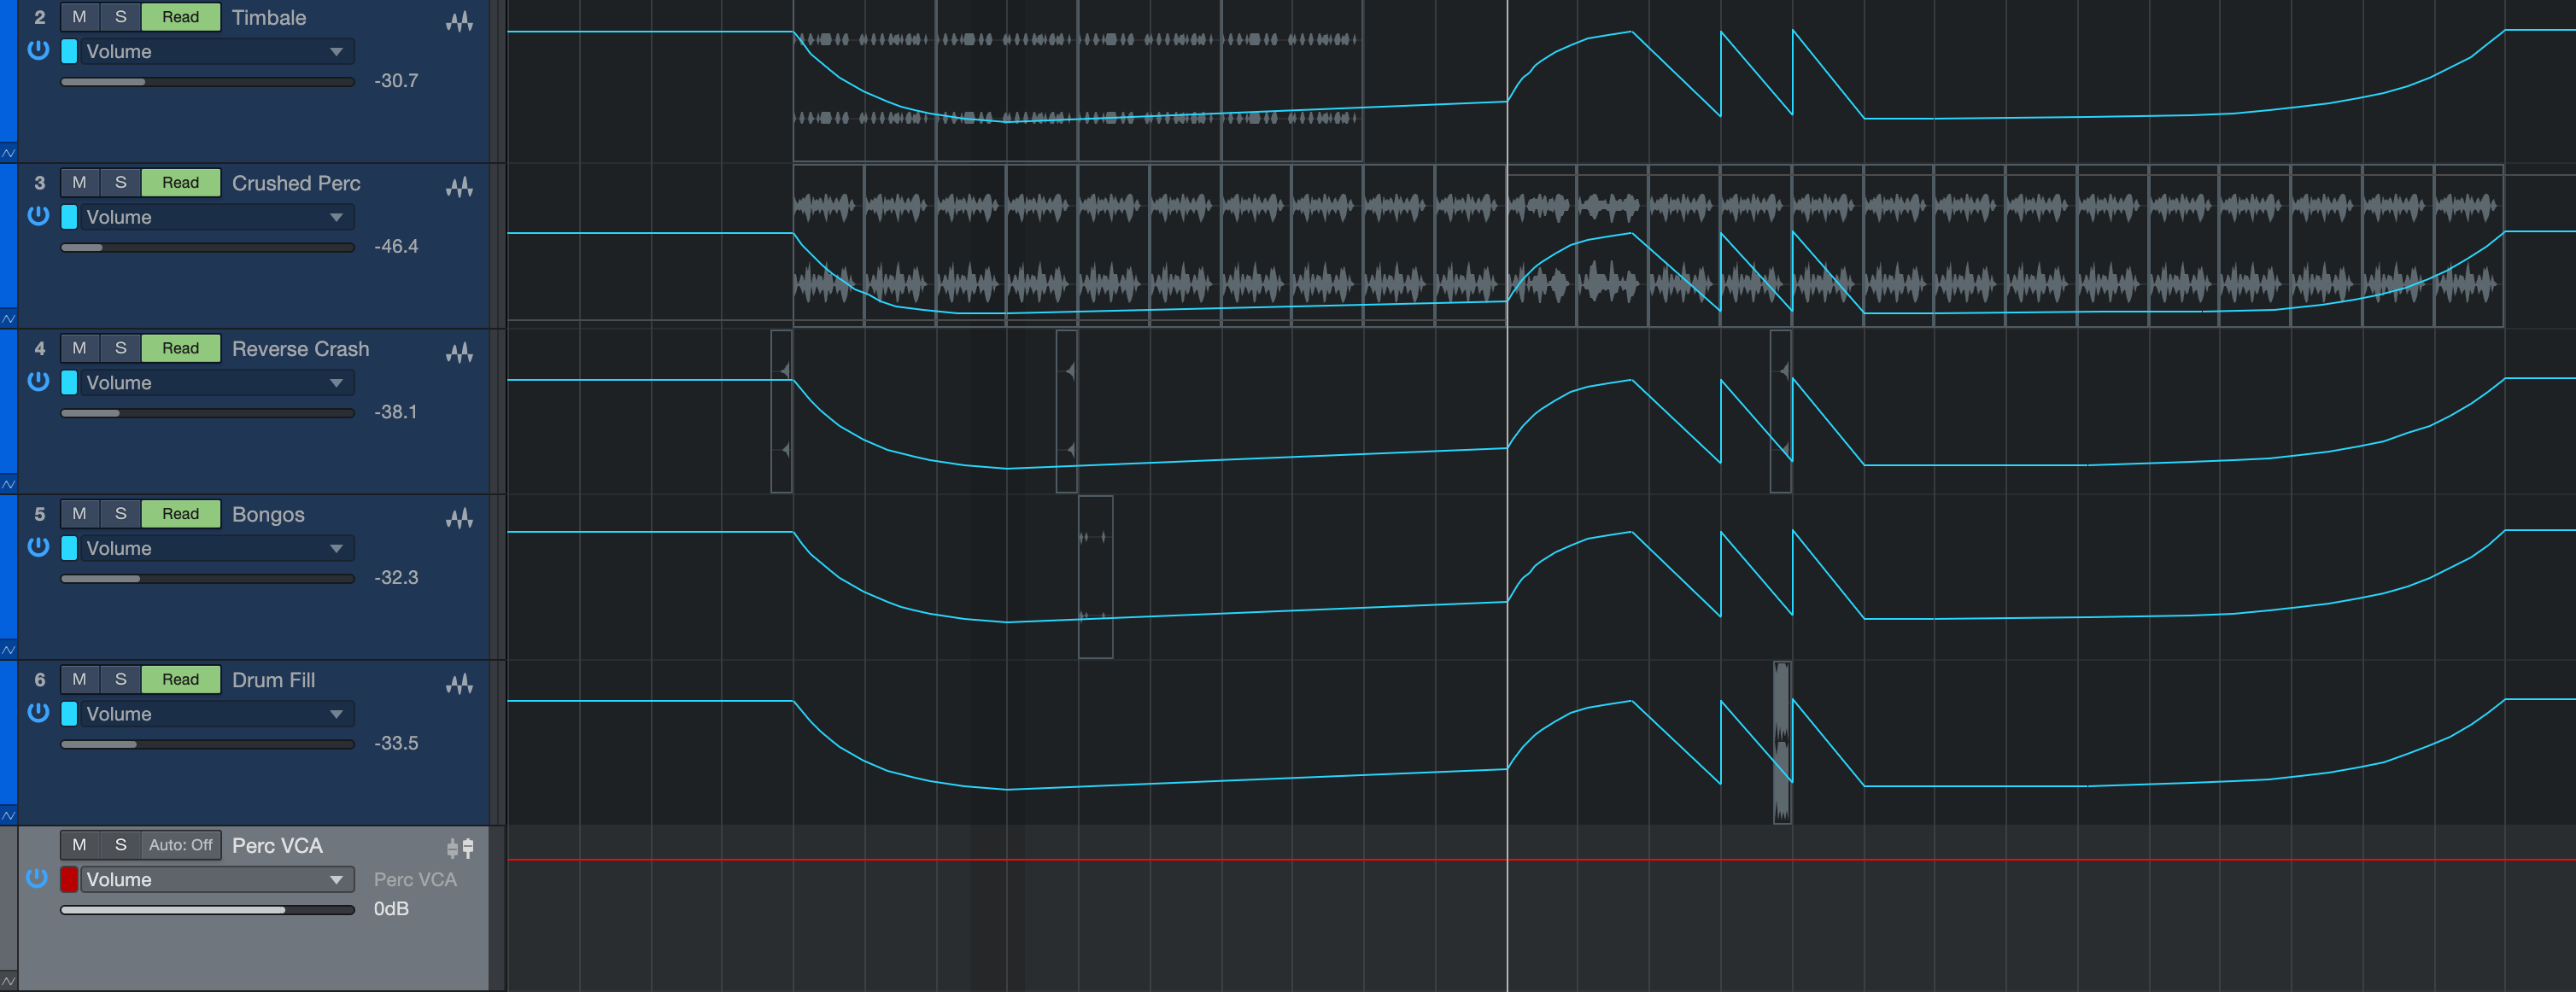The image size is (2576, 992).
Task: Toggle the Reverse Crash automation power icon
Action: coord(38,382)
